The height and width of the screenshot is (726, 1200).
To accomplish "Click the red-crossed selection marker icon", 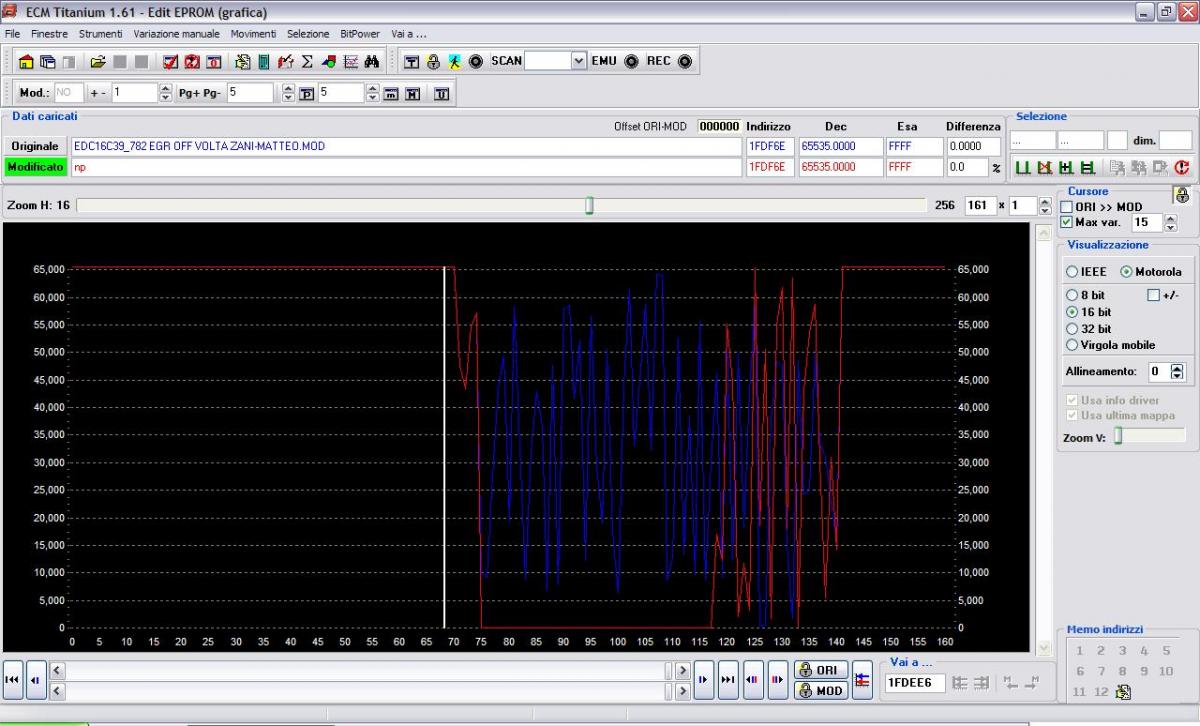I will tap(1044, 168).
